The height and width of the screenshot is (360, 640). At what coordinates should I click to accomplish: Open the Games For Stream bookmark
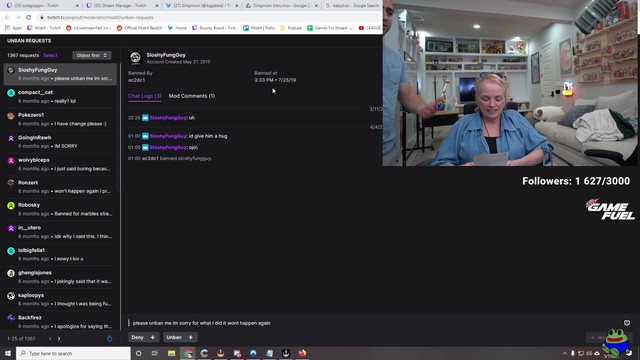(330, 28)
